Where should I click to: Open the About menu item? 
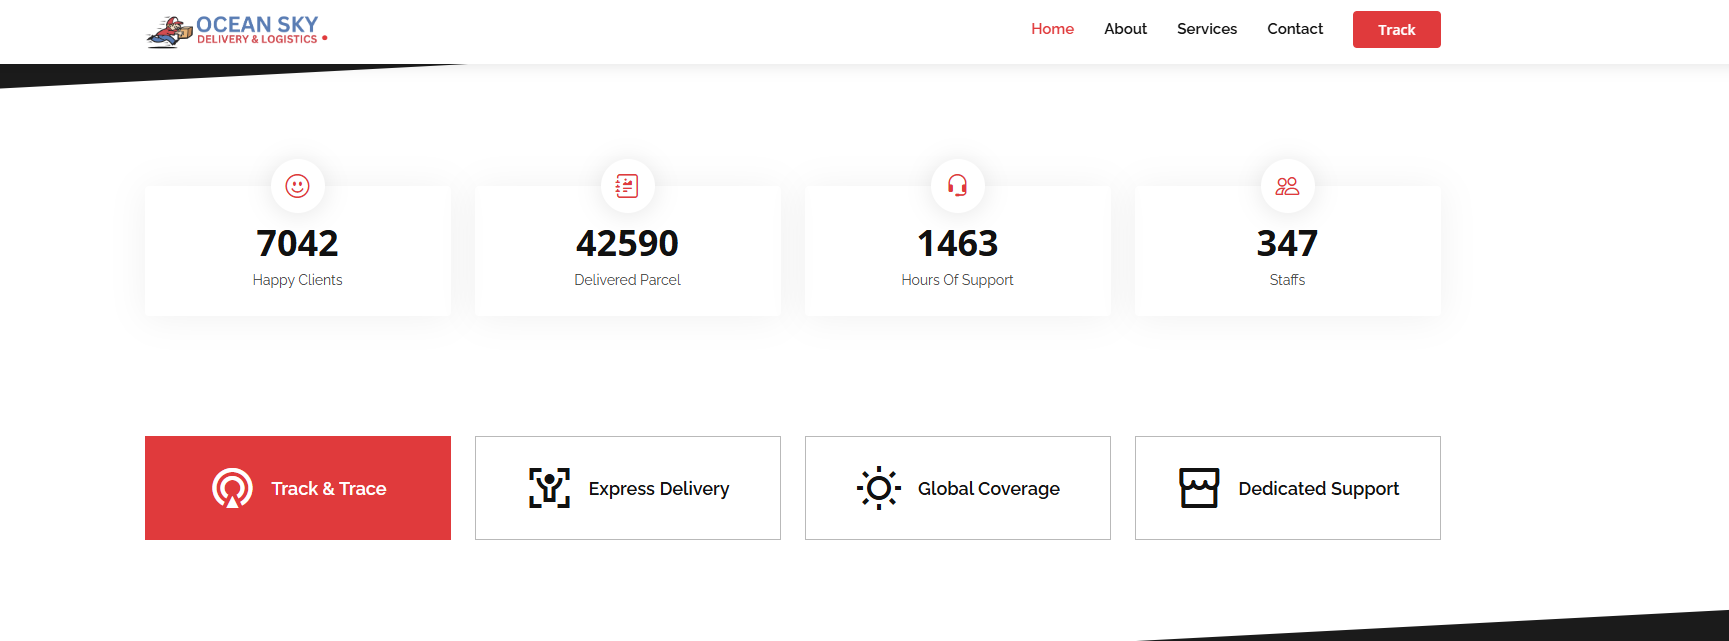(x=1125, y=29)
